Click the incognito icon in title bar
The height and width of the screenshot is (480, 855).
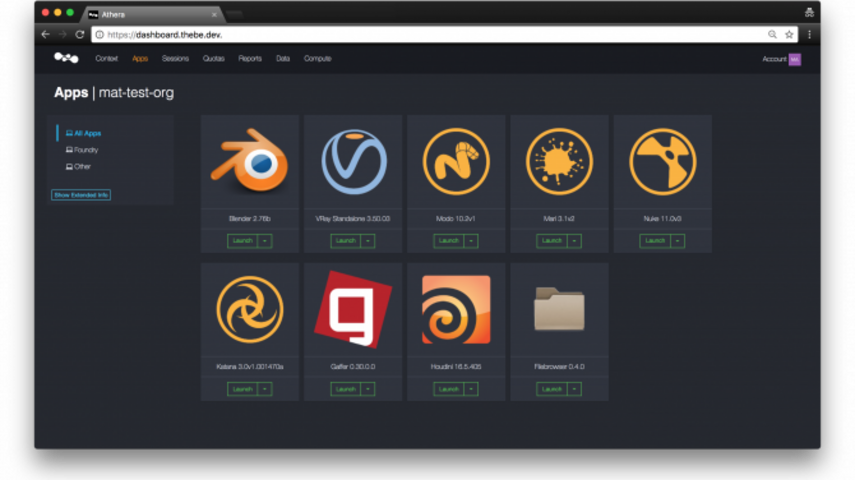tap(809, 12)
